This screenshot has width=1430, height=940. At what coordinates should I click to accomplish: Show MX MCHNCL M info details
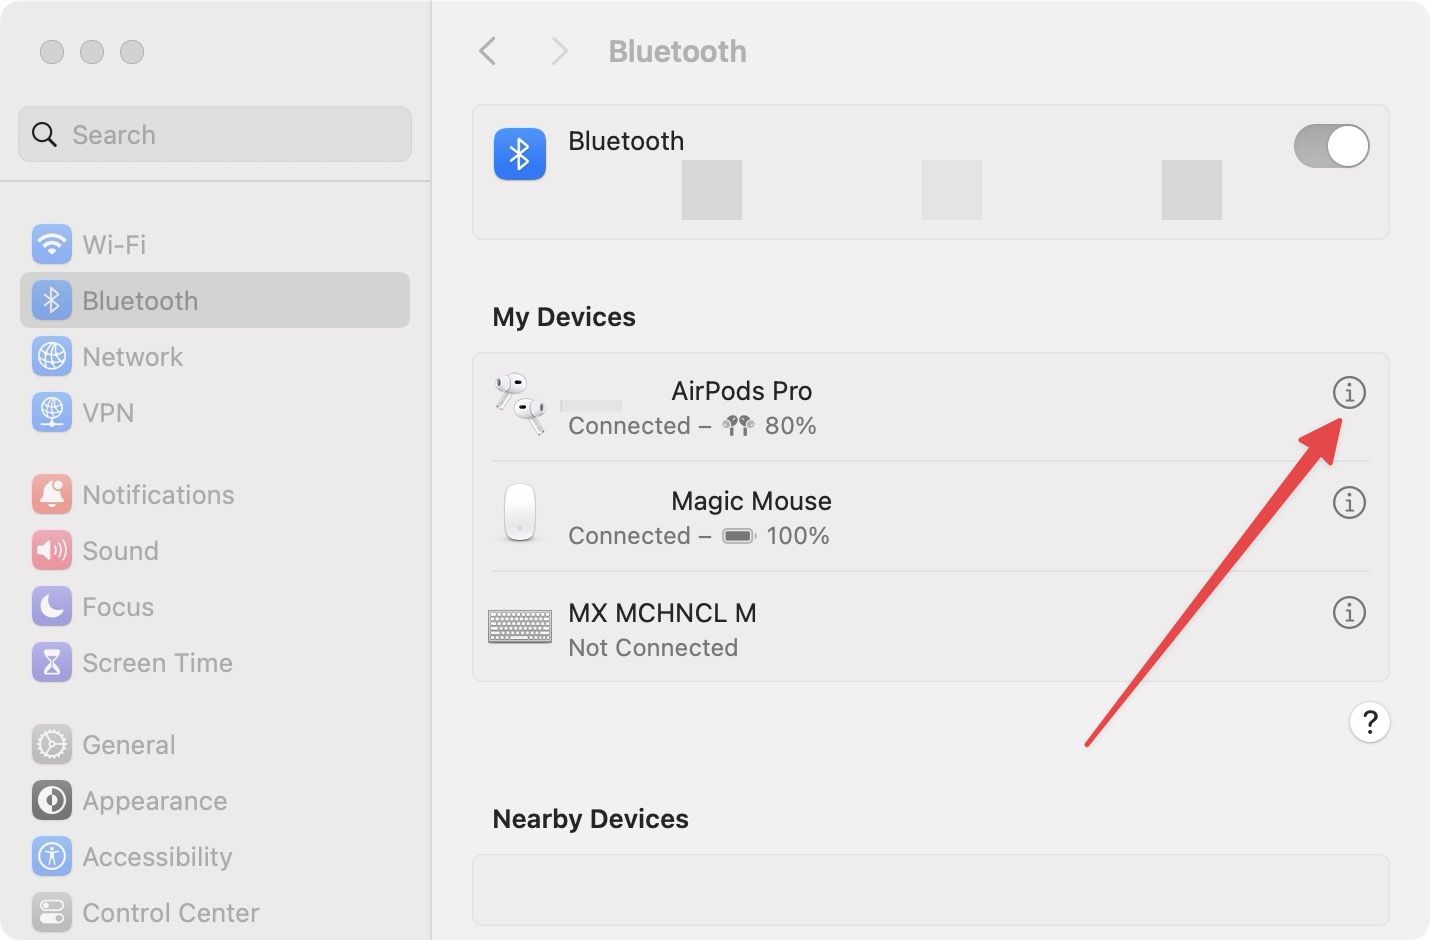(x=1349, y=612)
